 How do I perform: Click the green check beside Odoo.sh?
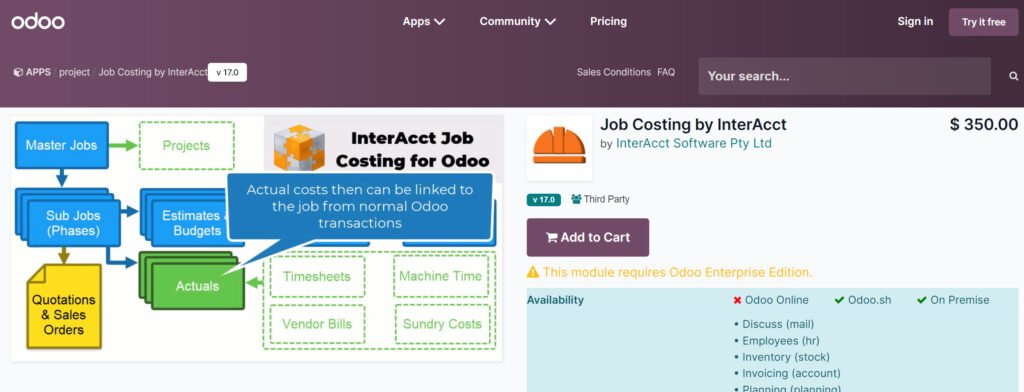839,301
